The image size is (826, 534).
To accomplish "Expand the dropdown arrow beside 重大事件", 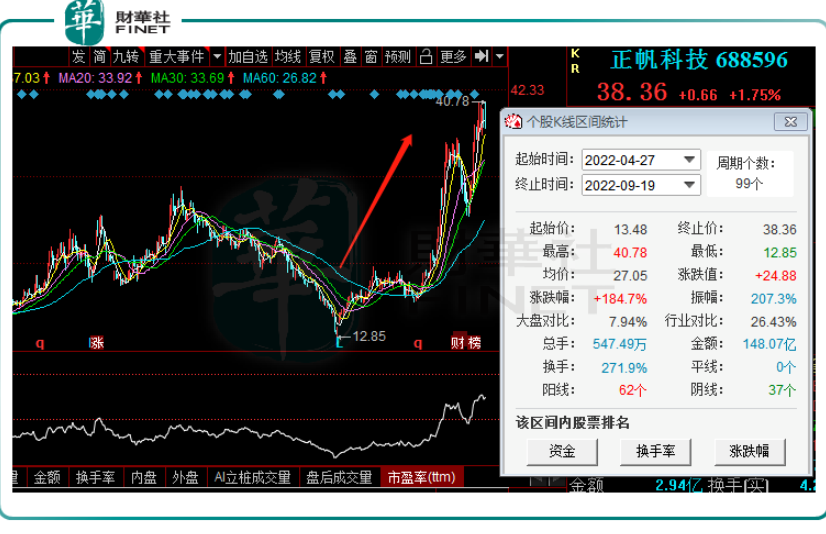I will [x=217, y=56].
